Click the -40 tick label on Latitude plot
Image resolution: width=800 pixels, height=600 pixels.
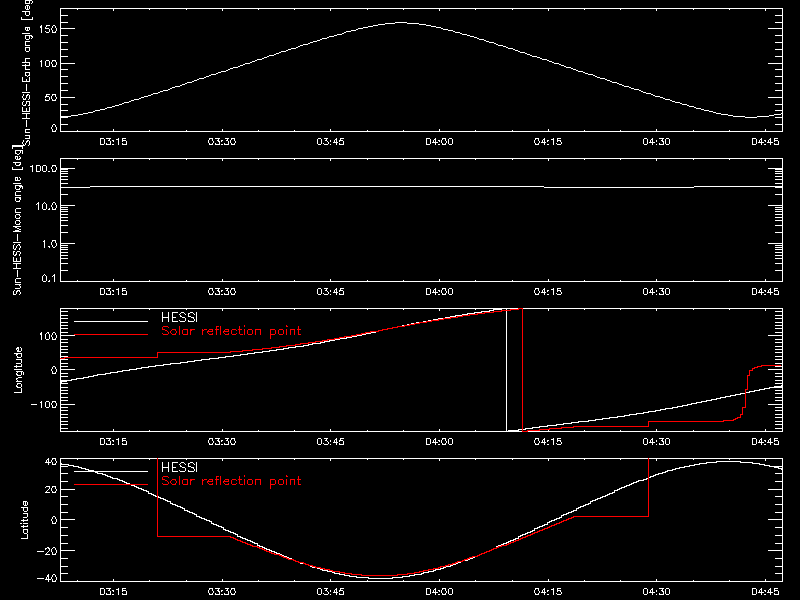[x=47, y=578]
